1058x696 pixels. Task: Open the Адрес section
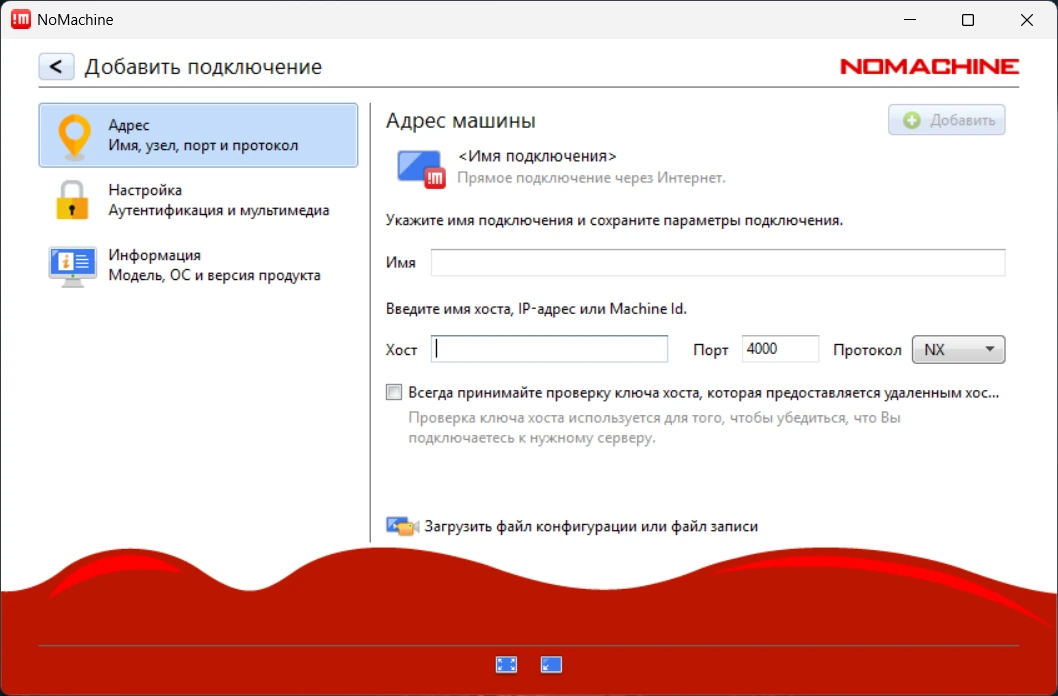click(198, 135)
